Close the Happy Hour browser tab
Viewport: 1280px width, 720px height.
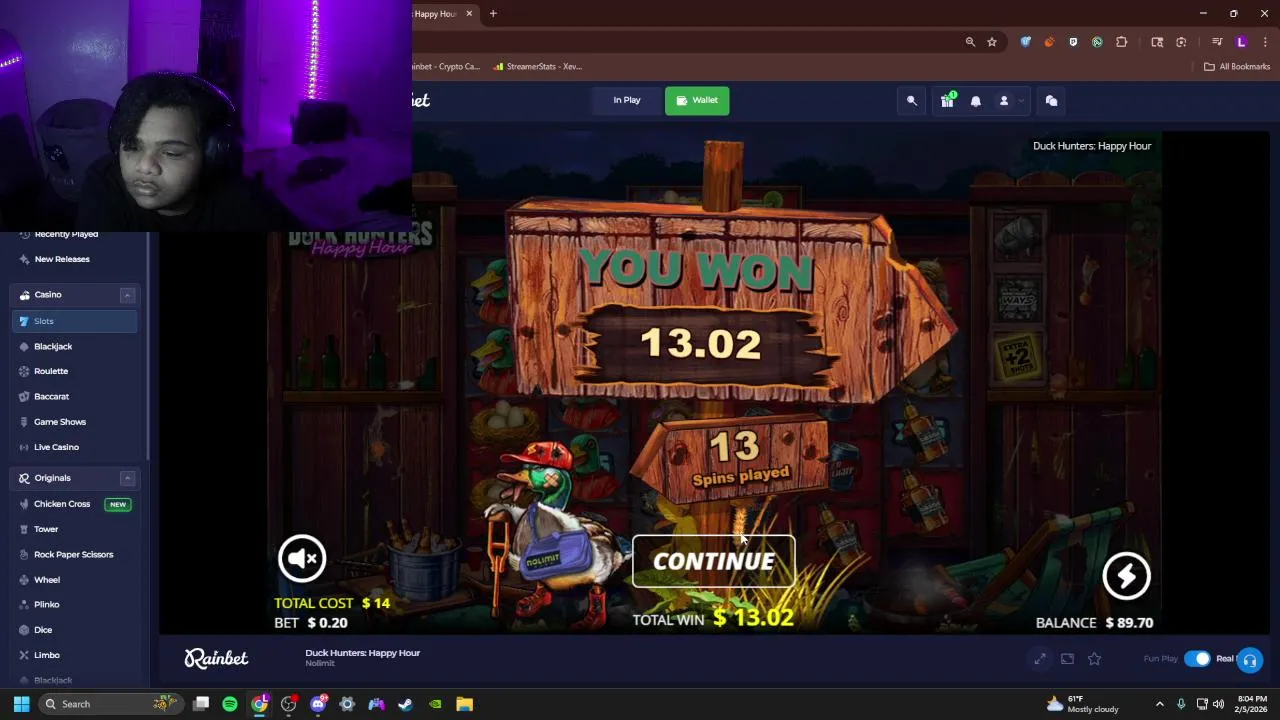(469, 14)
